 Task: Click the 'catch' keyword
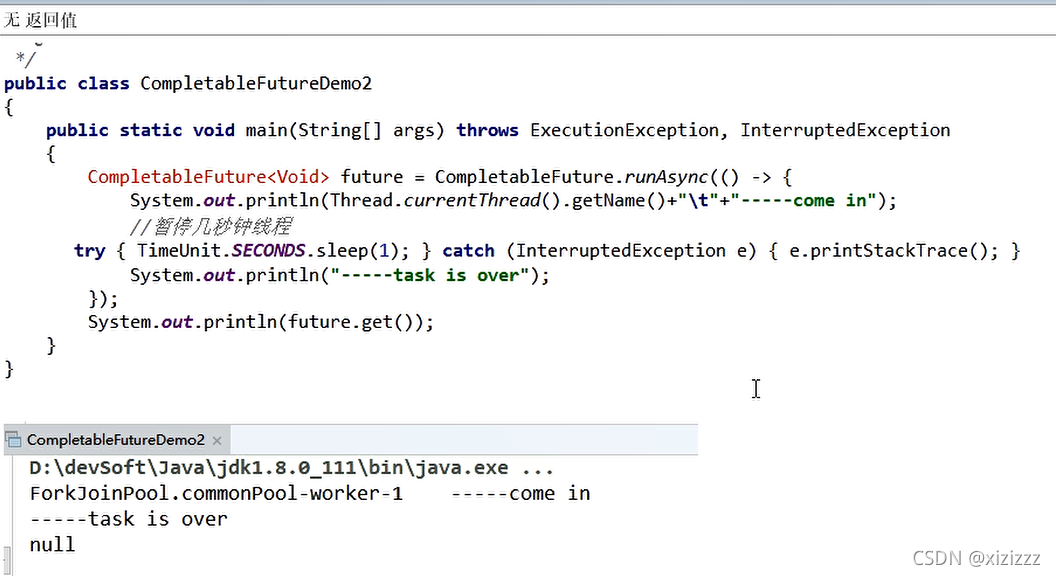click(x=468, y=251)
